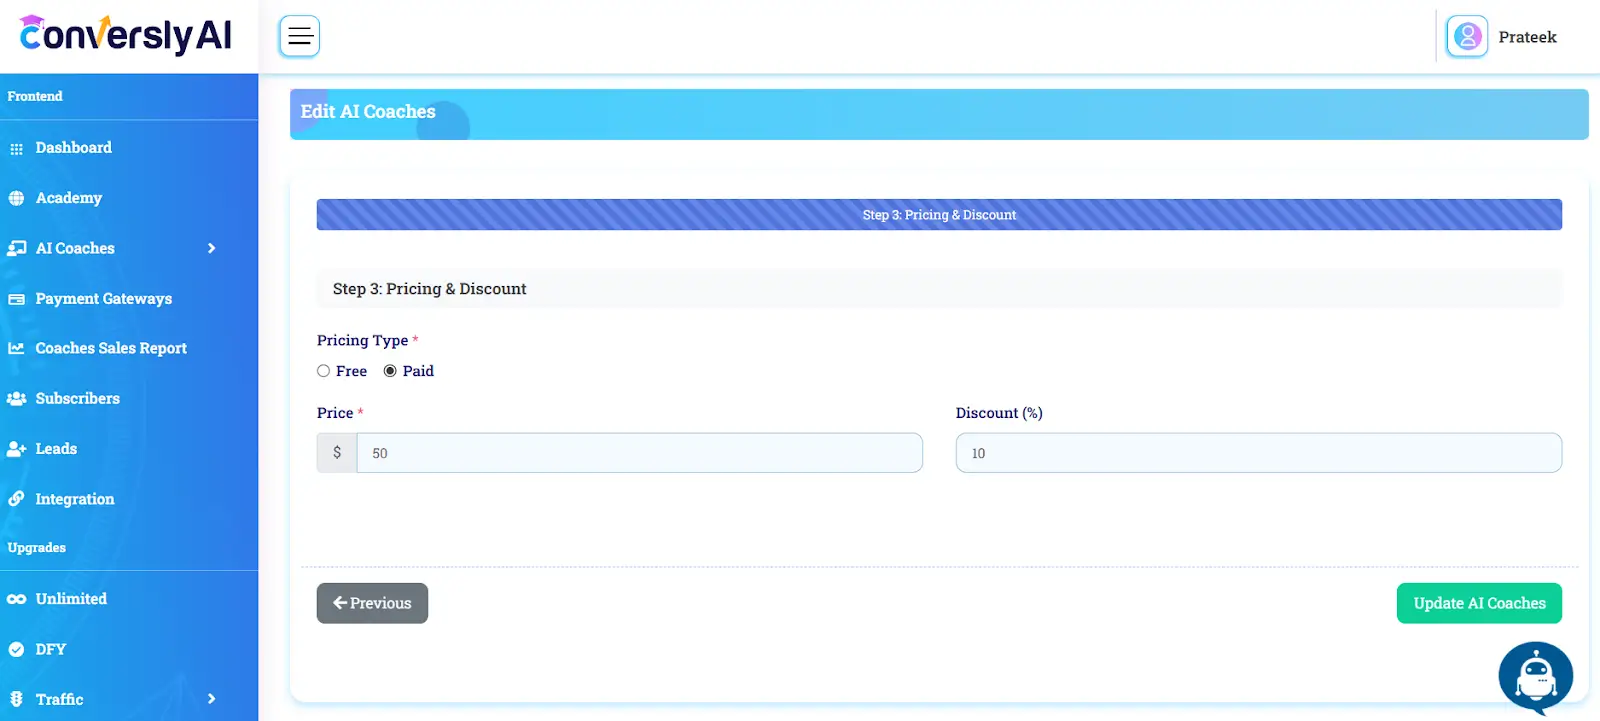This screenshot has width=1600, height=721.
Task: Open the chatbot robot assistant icon
Action: (1535, 677)
